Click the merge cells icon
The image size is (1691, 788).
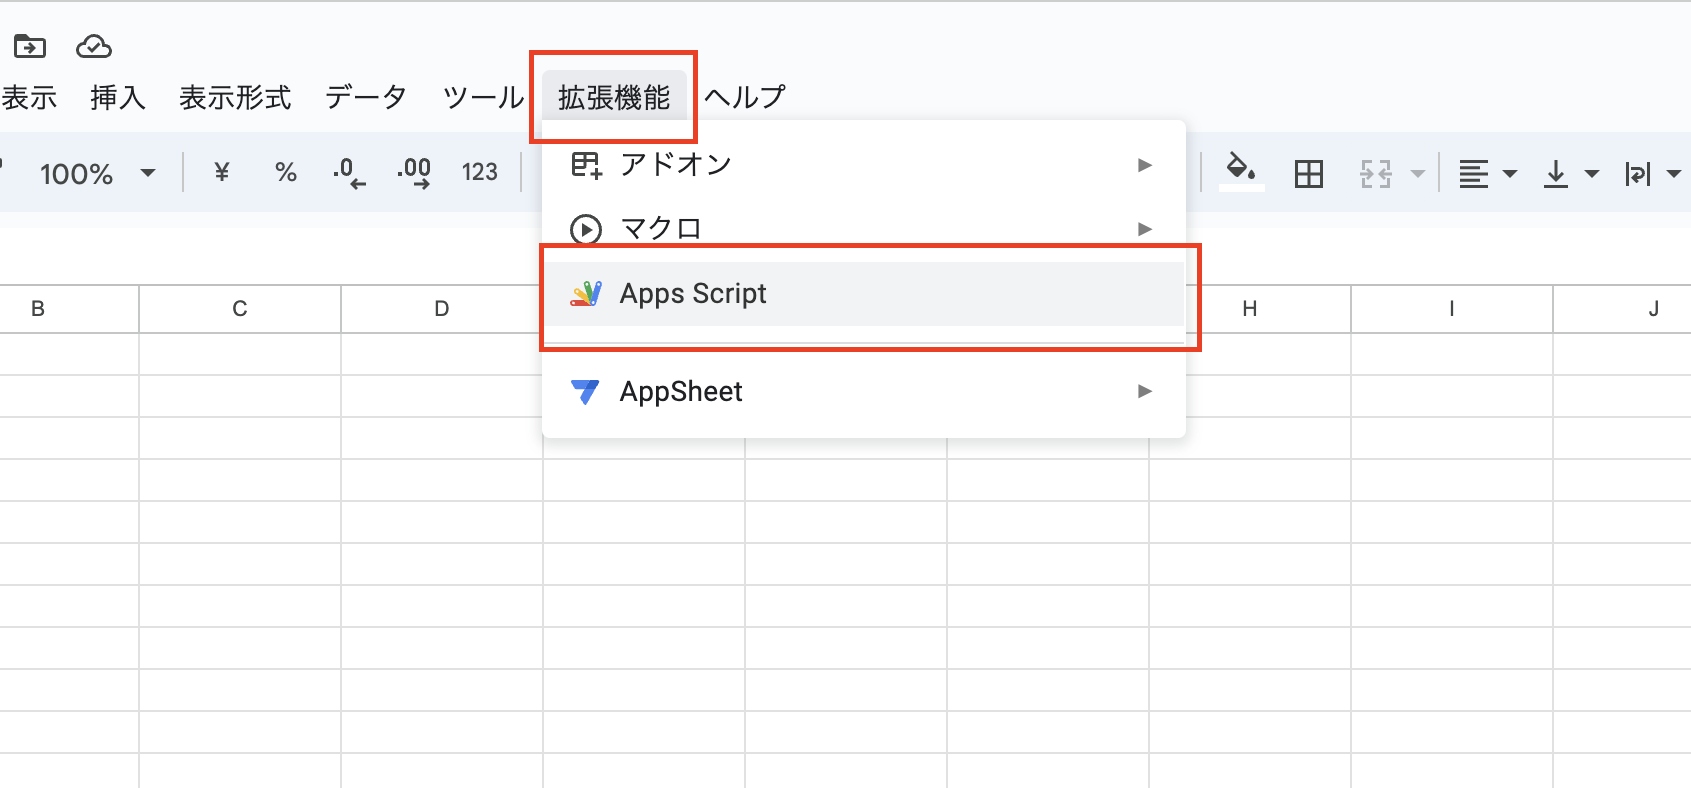pos(1375,174)
